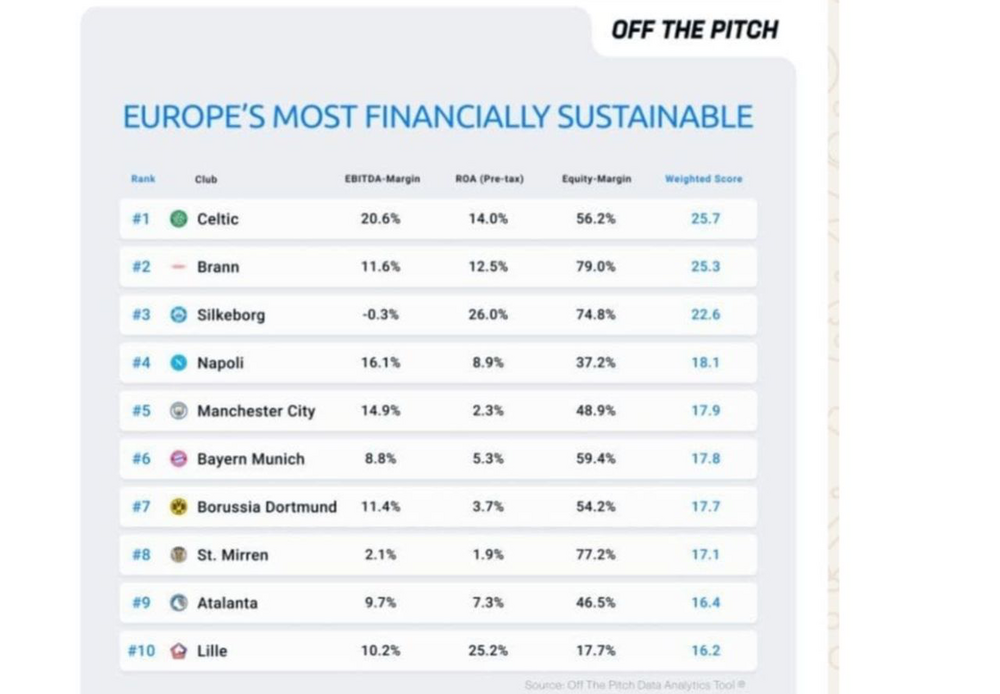Viewport: 1000px width, 694px height.
Task: Click the Silkeborg club crest icon
Action: click(x=179, y=314)
